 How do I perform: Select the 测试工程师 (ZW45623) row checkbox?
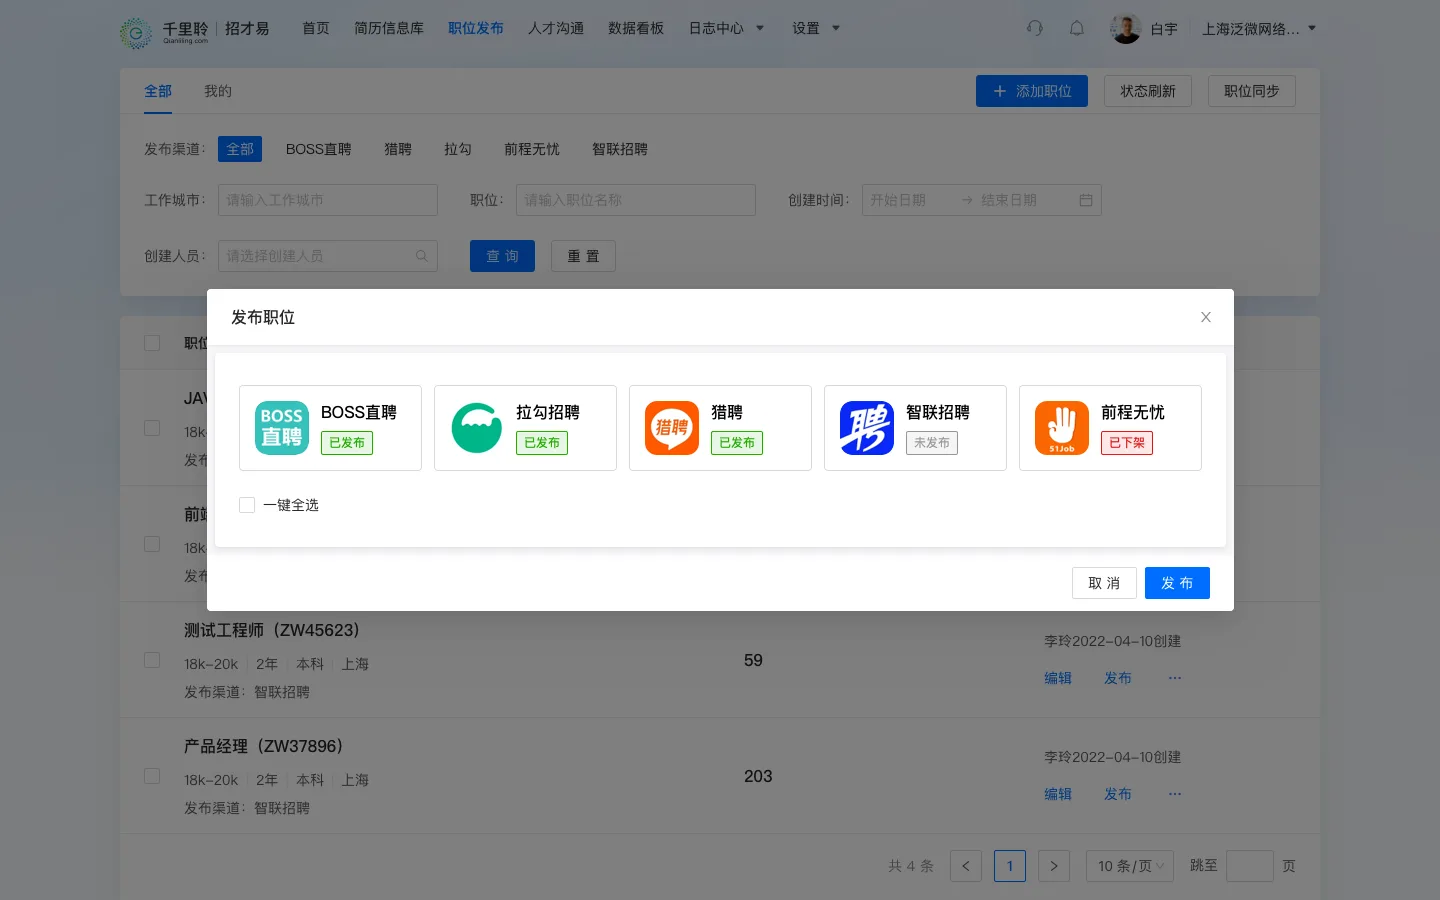152,660
